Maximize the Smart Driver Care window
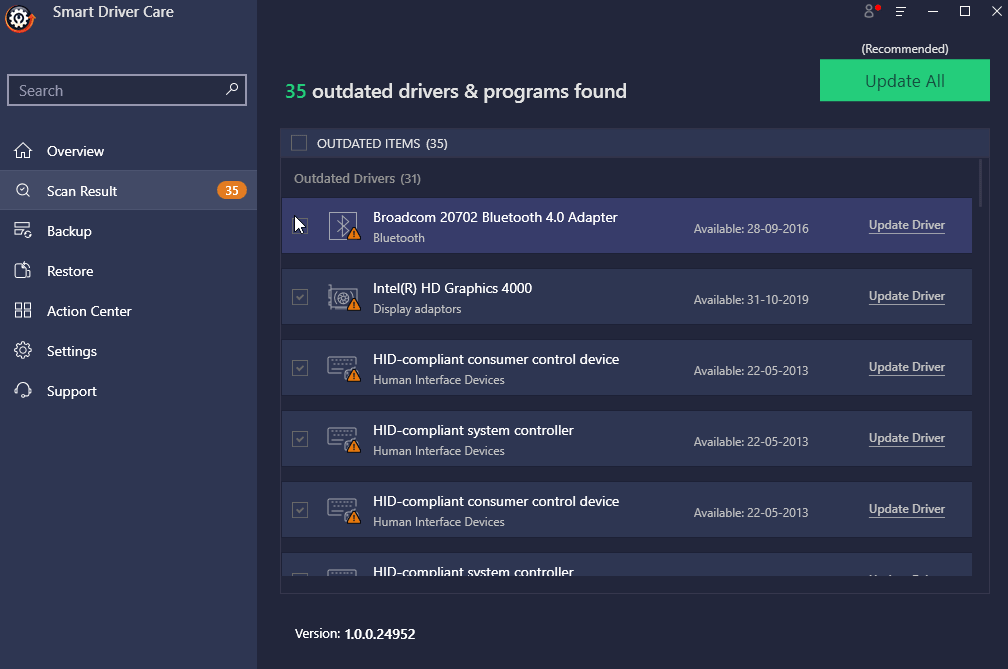This screenshot has height=669, width=1008. [965, 12]
